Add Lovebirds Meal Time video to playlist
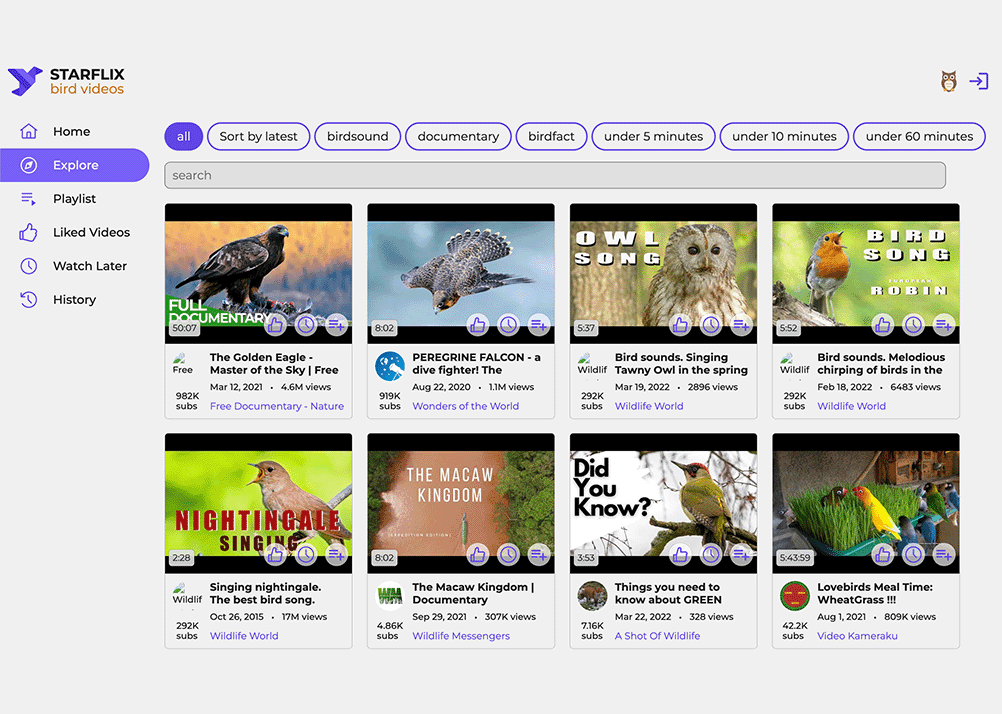This screenshot has height=714, width=1002. click(944, 554)
